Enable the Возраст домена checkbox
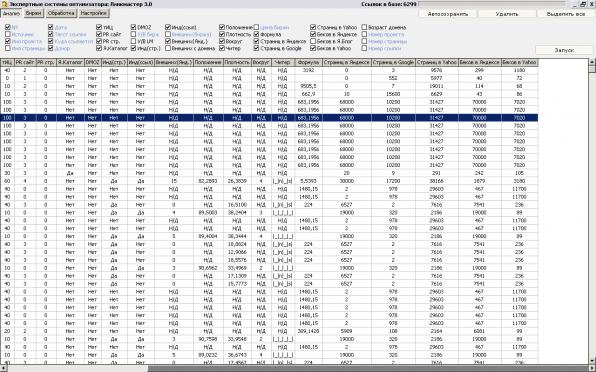596x372 pixels. pos(364,27)
